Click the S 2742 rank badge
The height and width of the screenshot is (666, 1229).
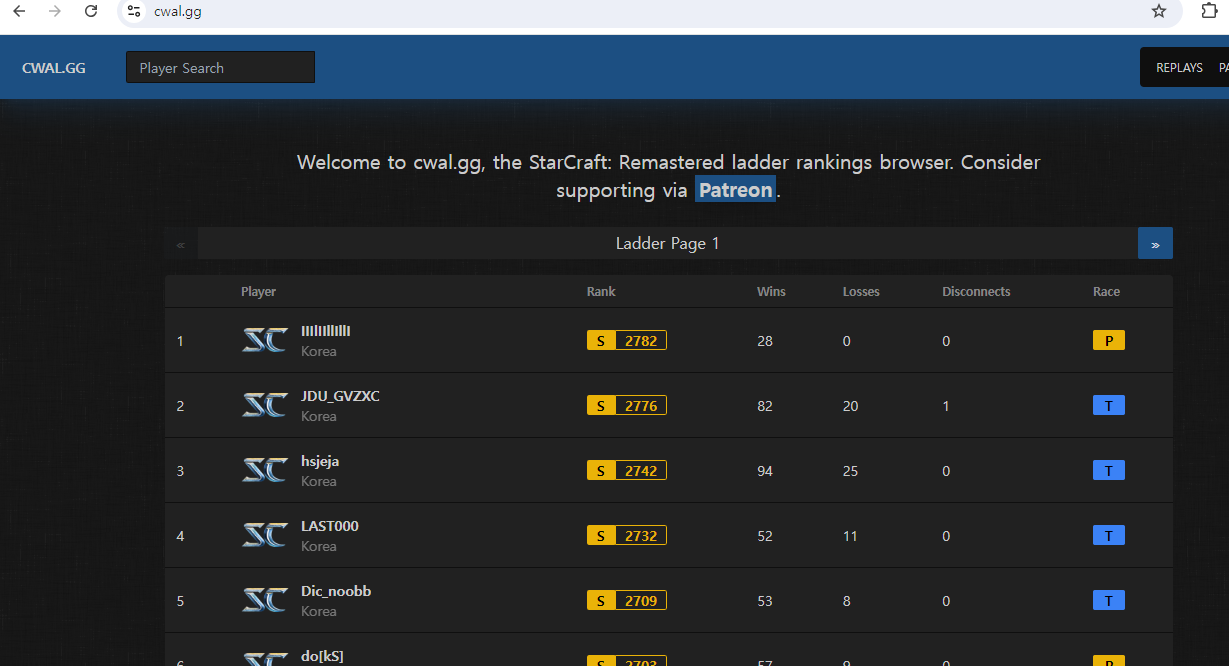(627, 471)
